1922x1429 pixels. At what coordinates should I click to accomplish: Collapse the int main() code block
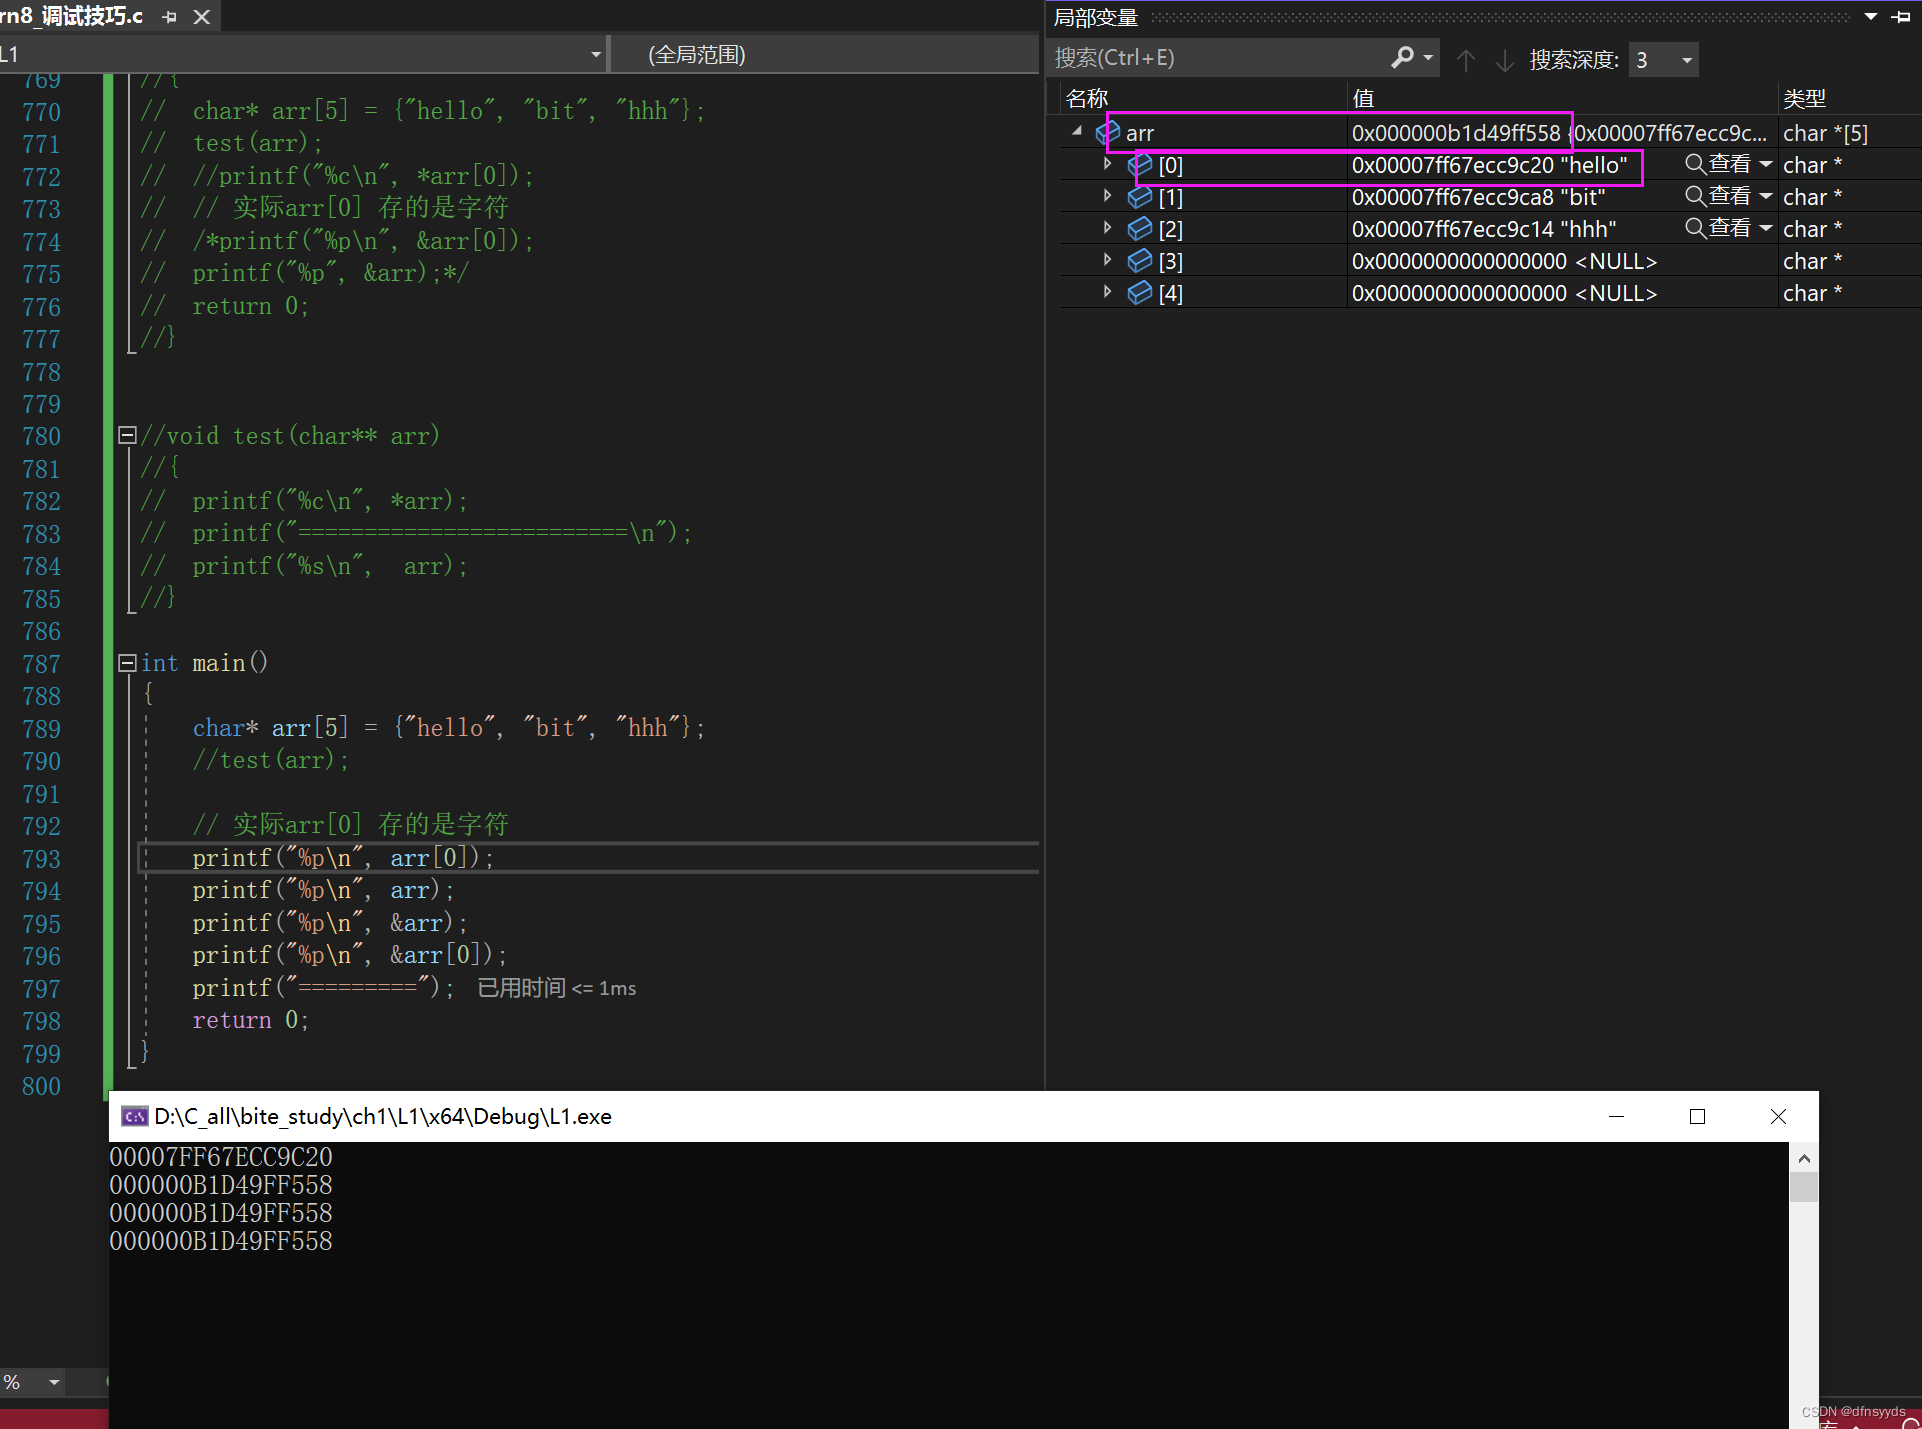(127, 662)
